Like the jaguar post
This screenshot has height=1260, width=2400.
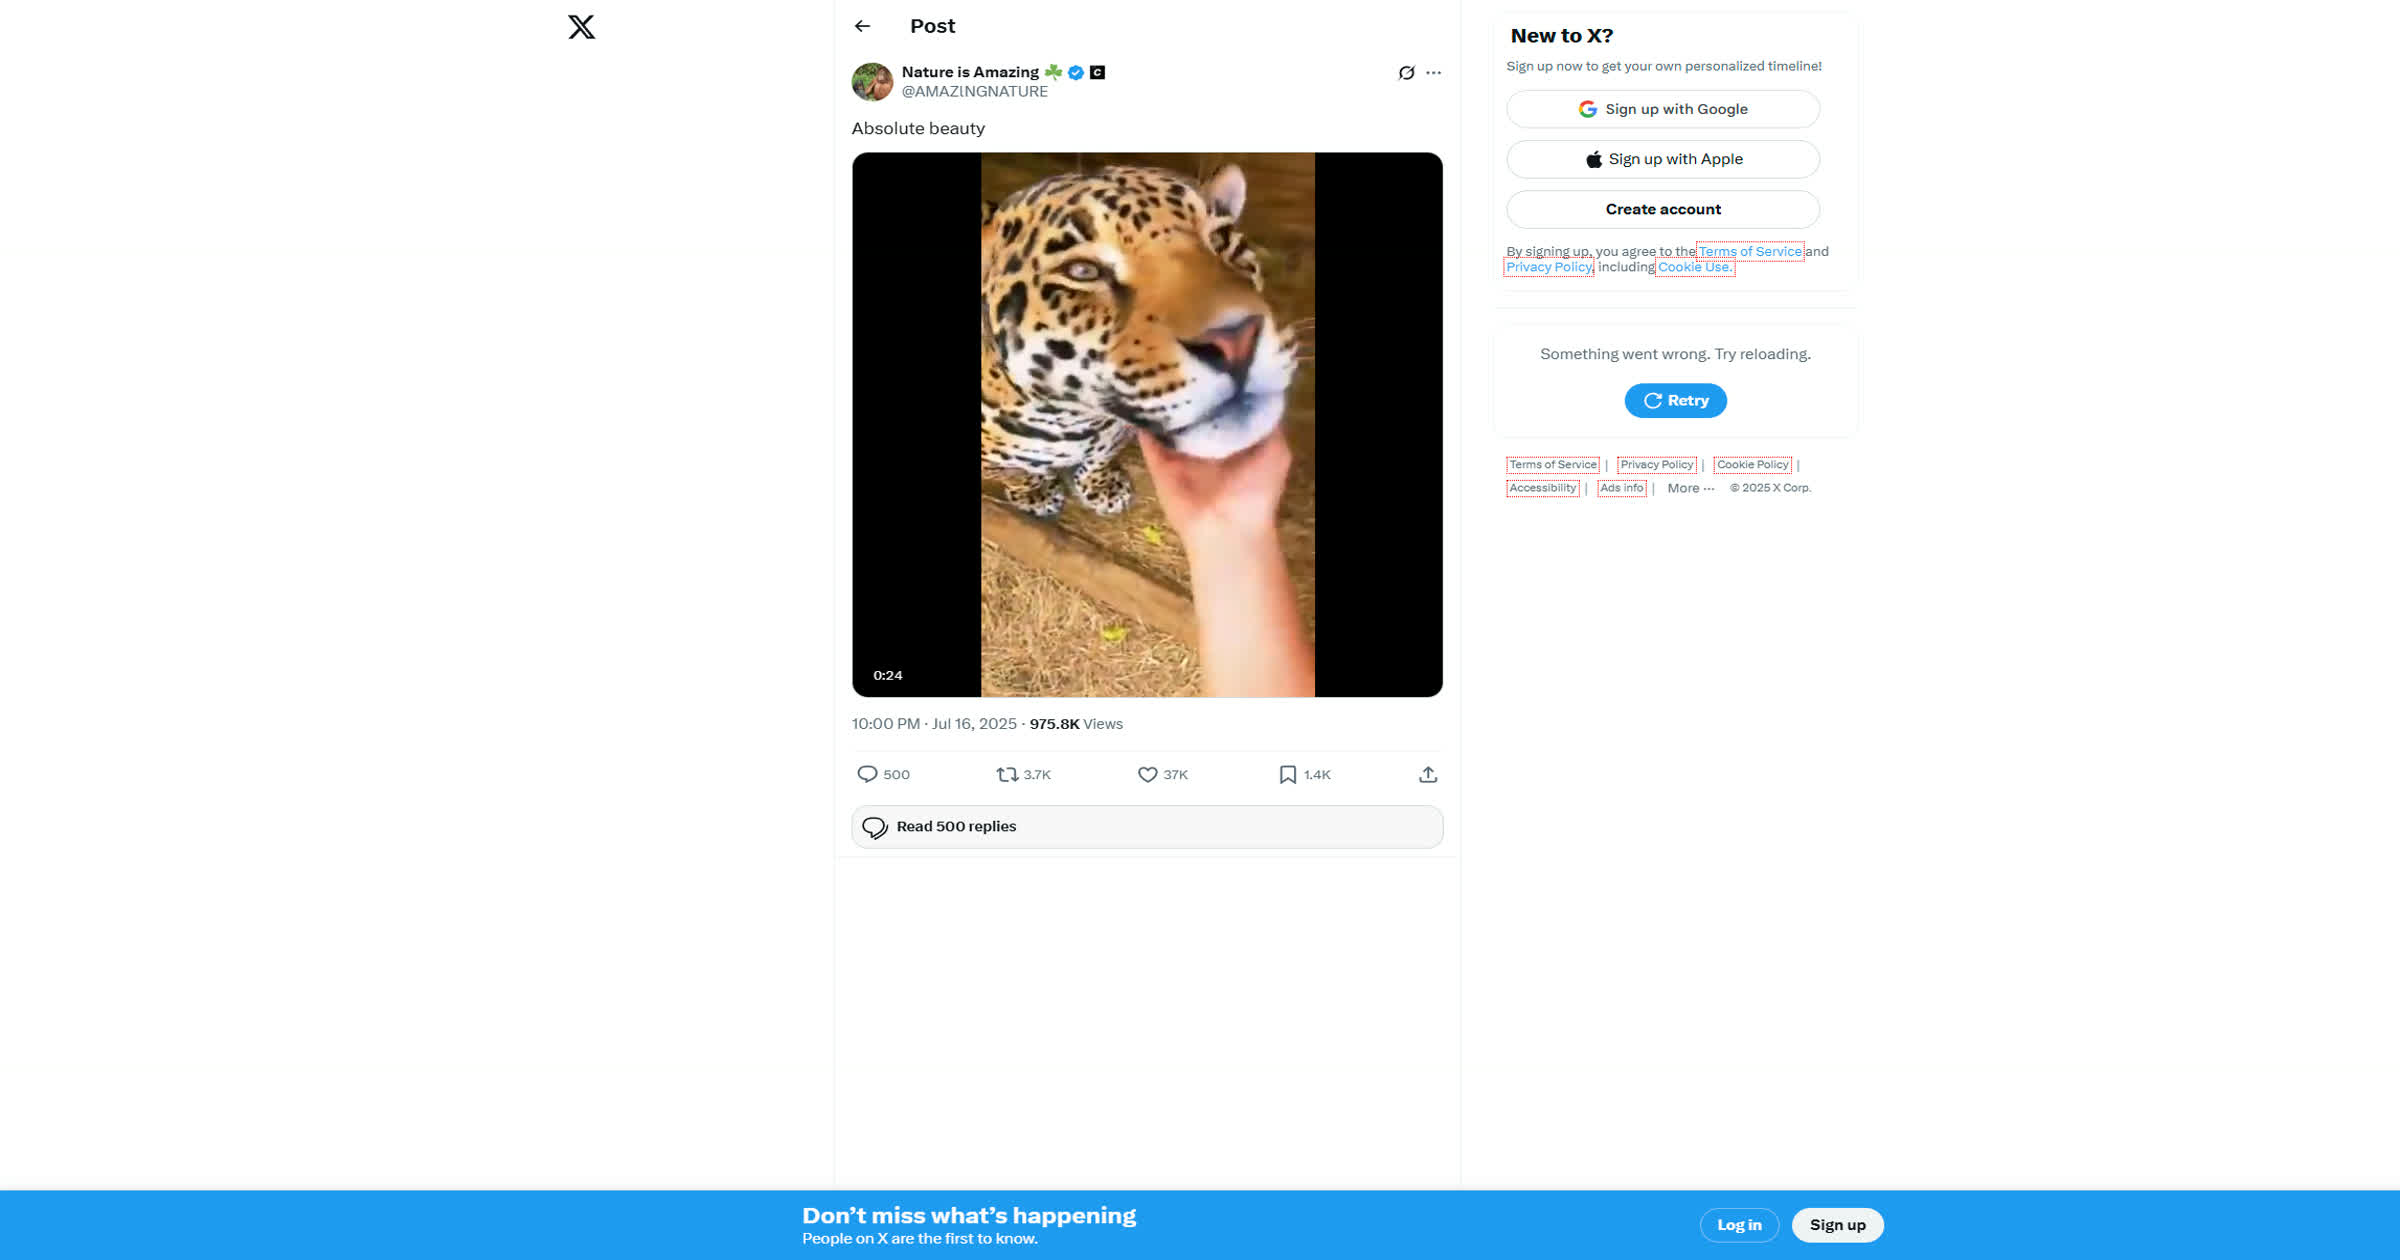pyautogui.click(x=1146, y=774)
